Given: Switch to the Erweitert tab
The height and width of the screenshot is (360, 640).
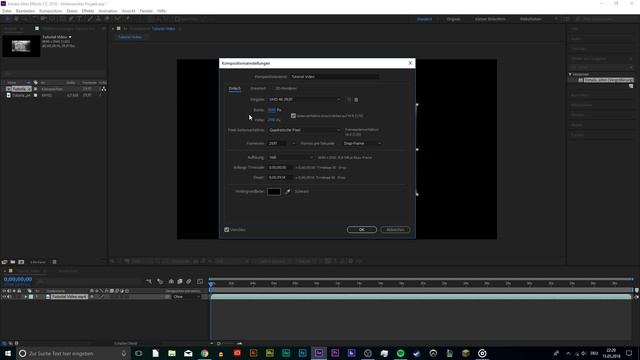Looking at the screenshot, I should [258, 88].
